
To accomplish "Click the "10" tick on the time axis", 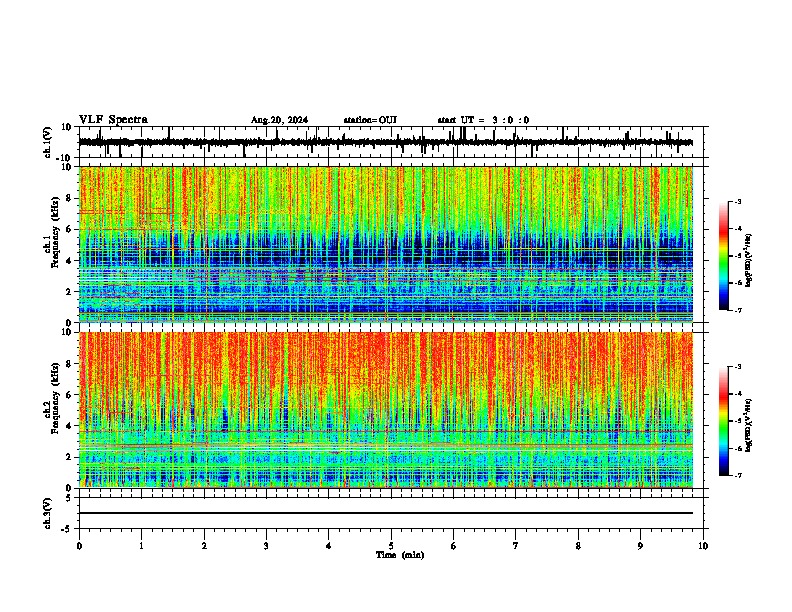I will coord(703,546).
